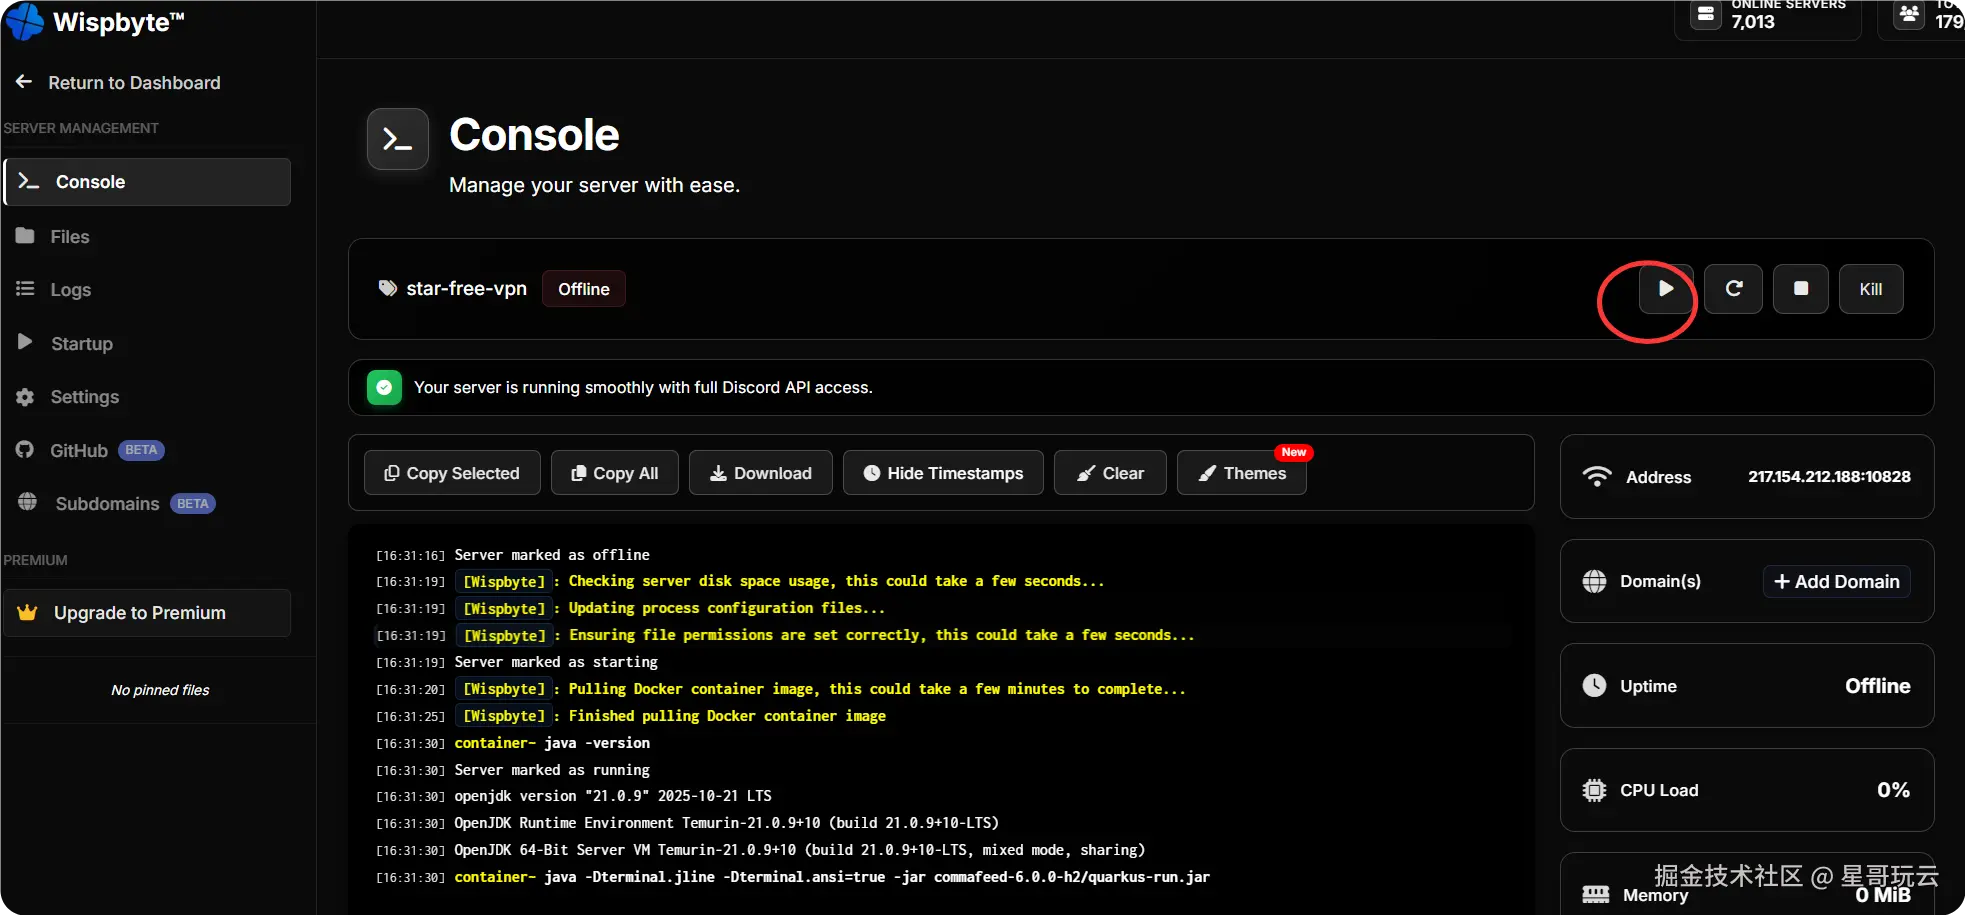The image size is (1965, 915).
Task: Open the Console sidebar item
Action: [x=148, y=182]
